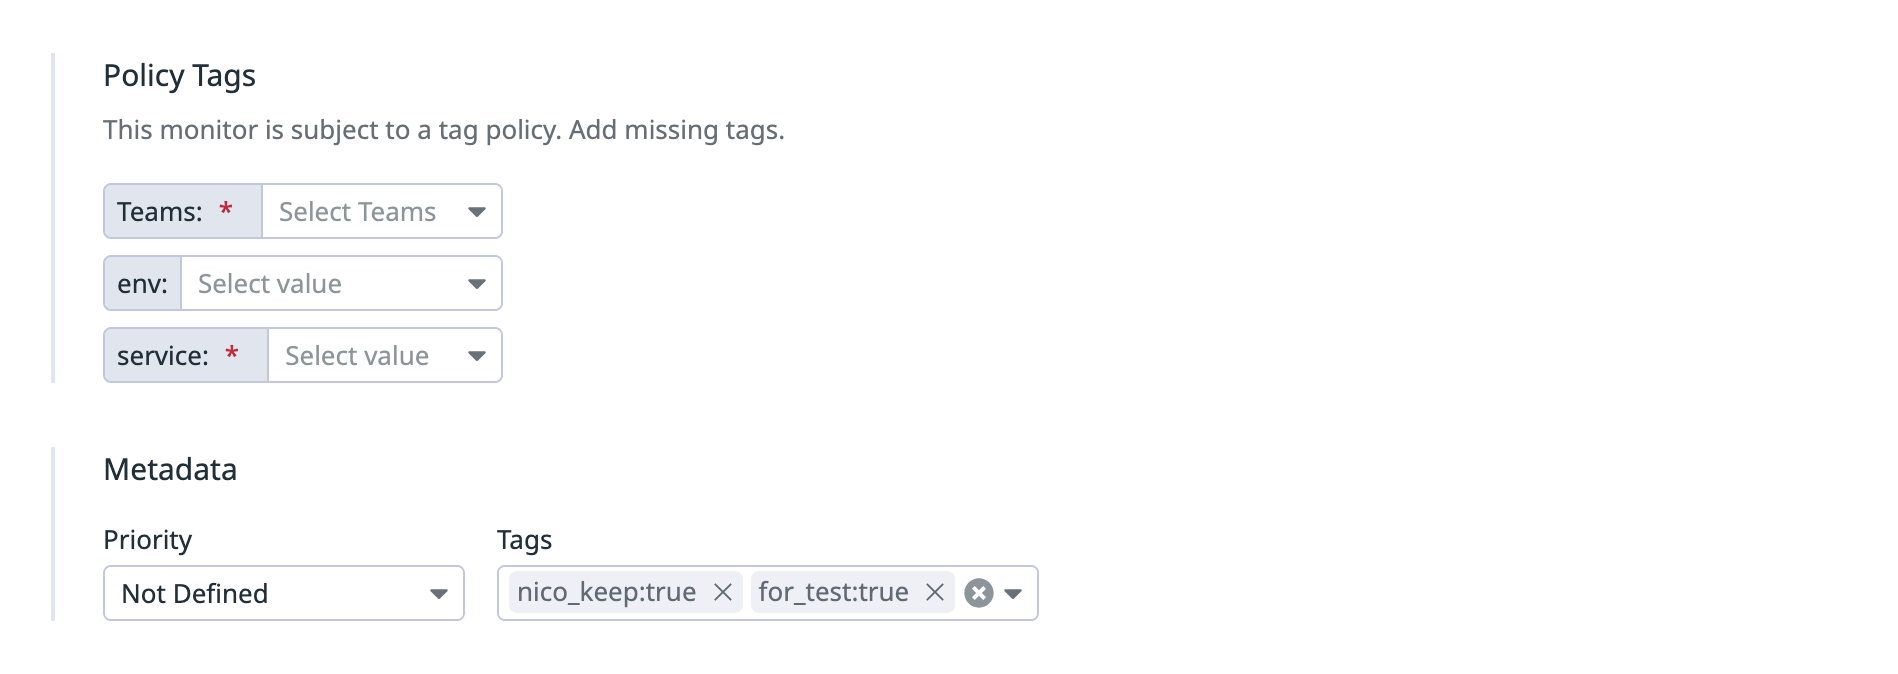Click the env Select value placeholder

point(270,284)
